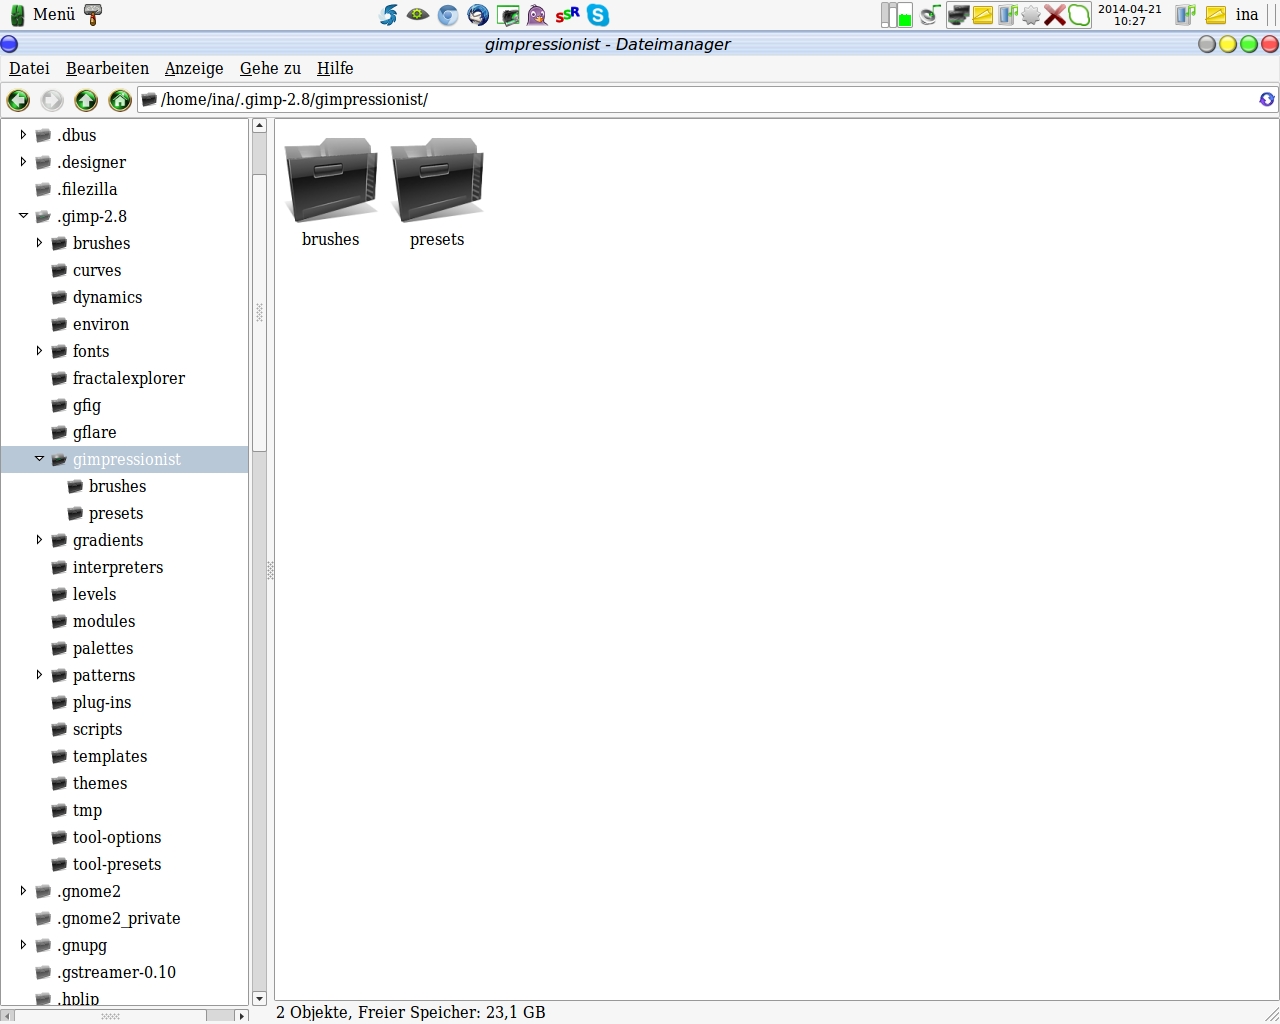
Task: Launch Pidgin messenger from the panel
Action: 537,15
